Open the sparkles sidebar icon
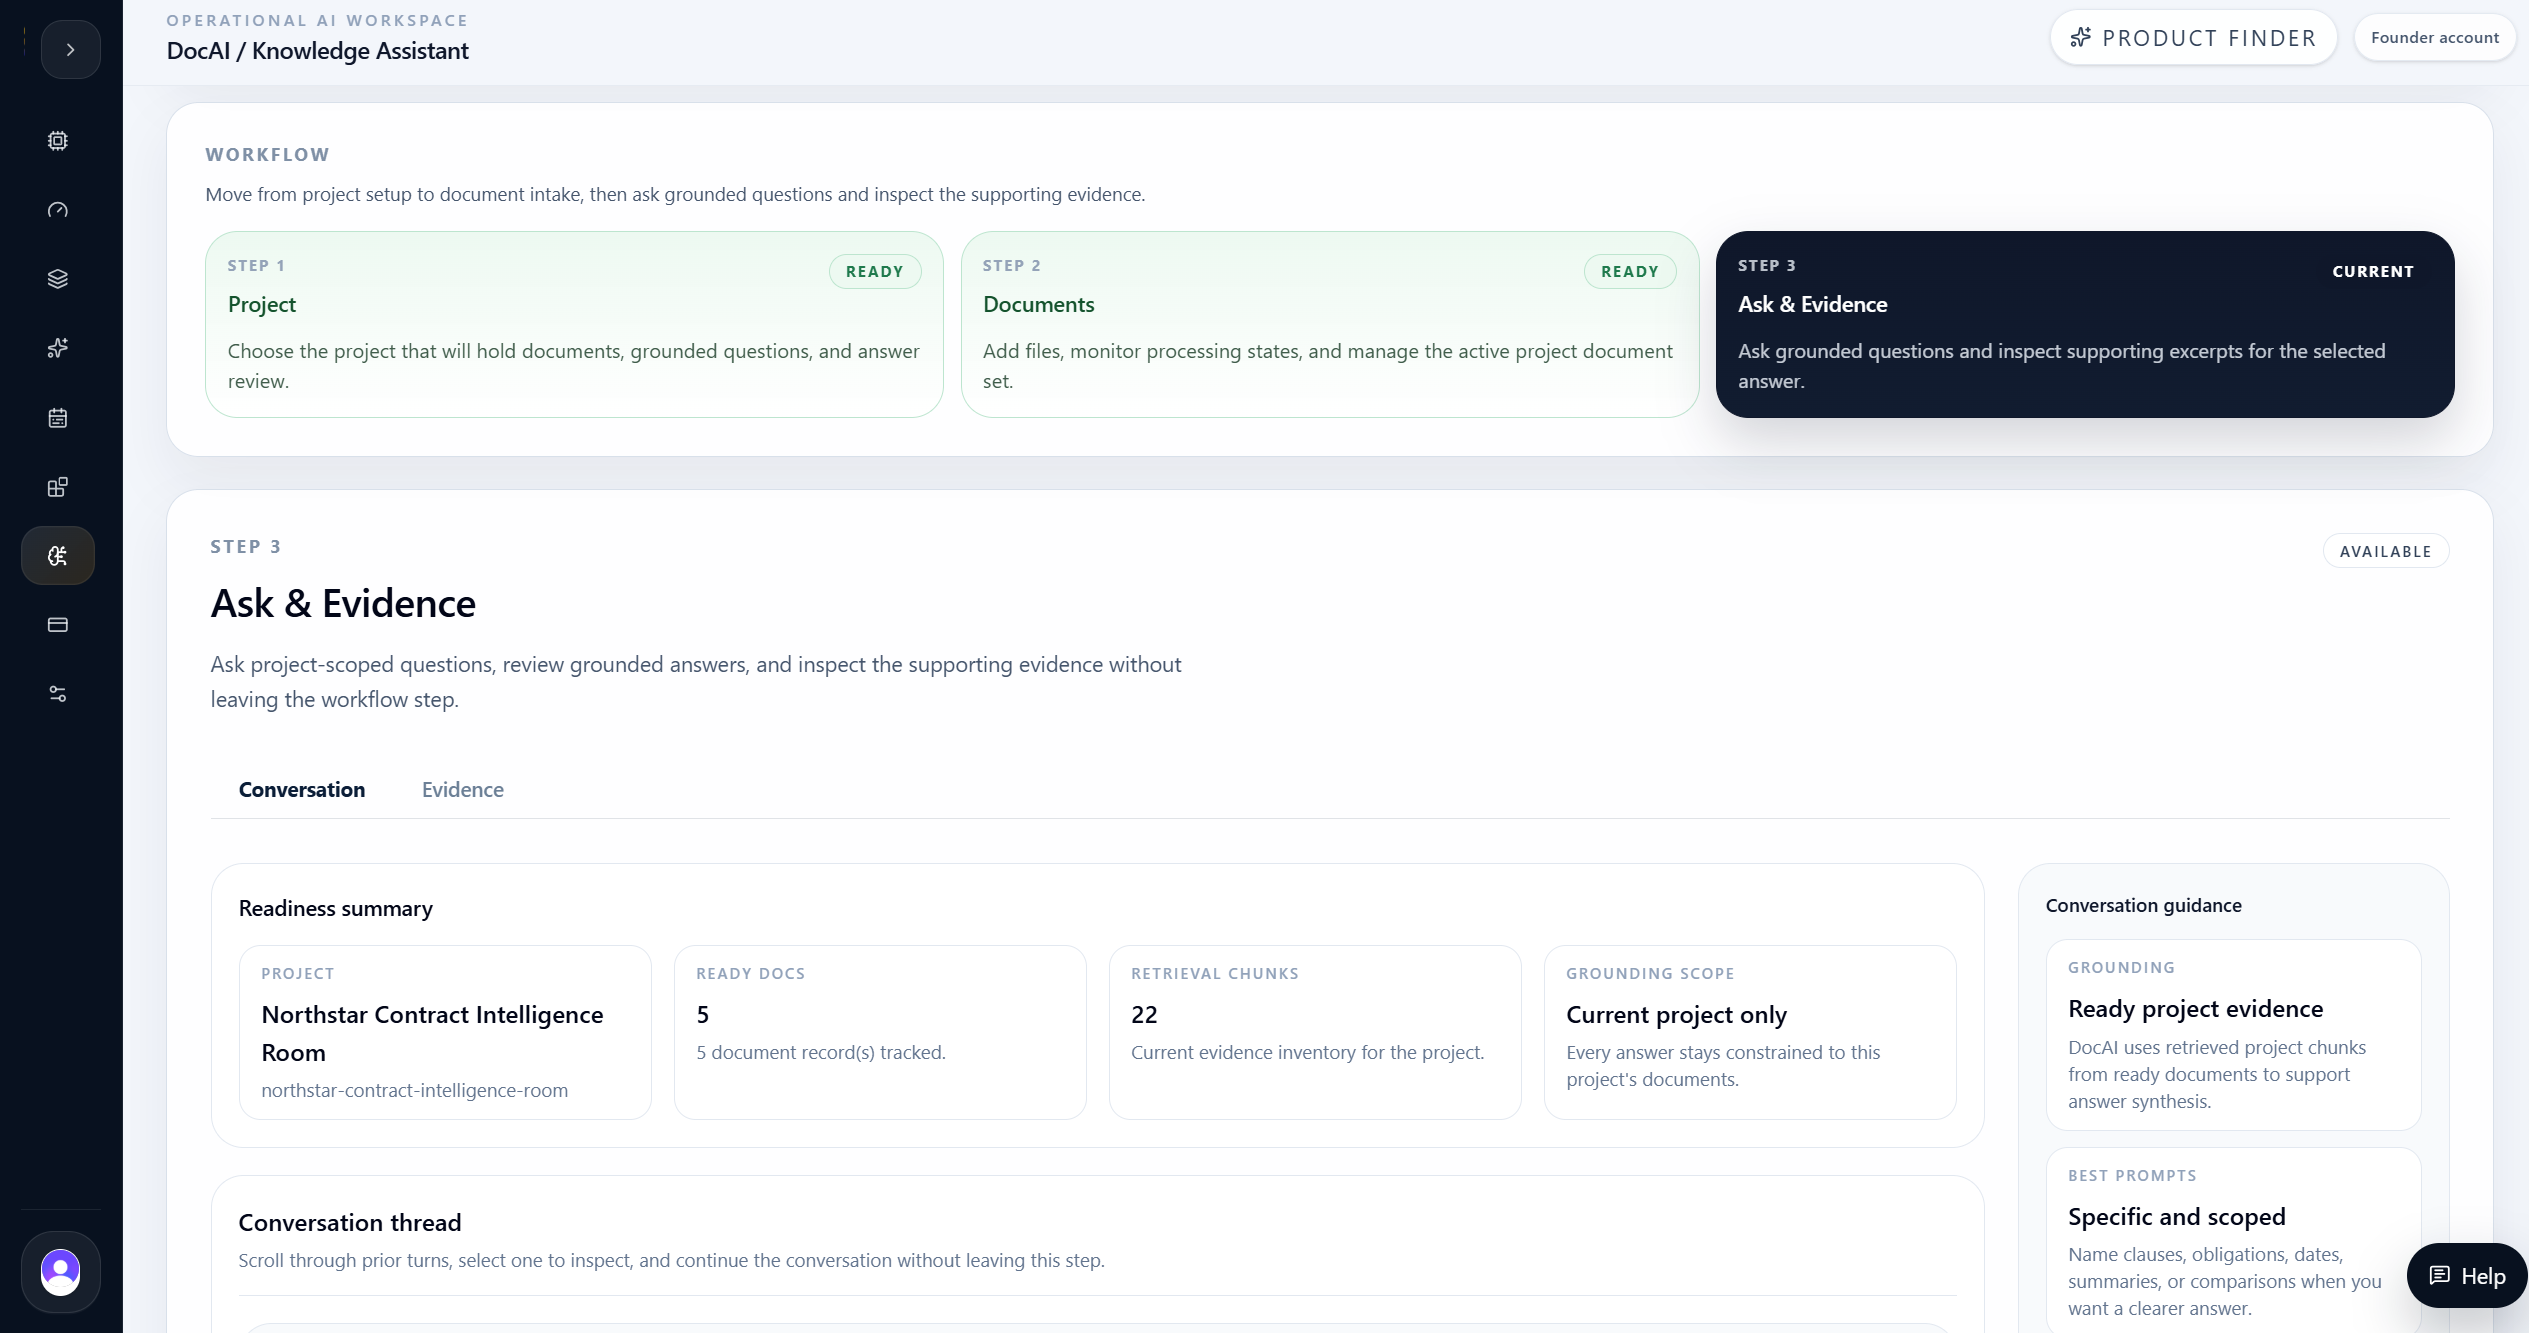The image size is (2529, 1333). click(58, 348)
